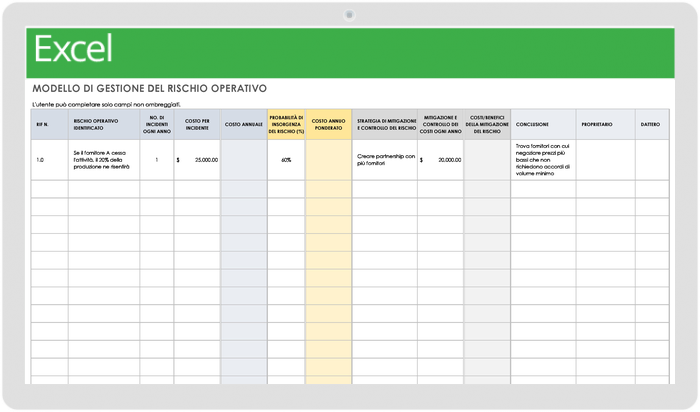Select the probability cell showing 60%
This screenshot has width=700, height=412.
pos(286,160)
